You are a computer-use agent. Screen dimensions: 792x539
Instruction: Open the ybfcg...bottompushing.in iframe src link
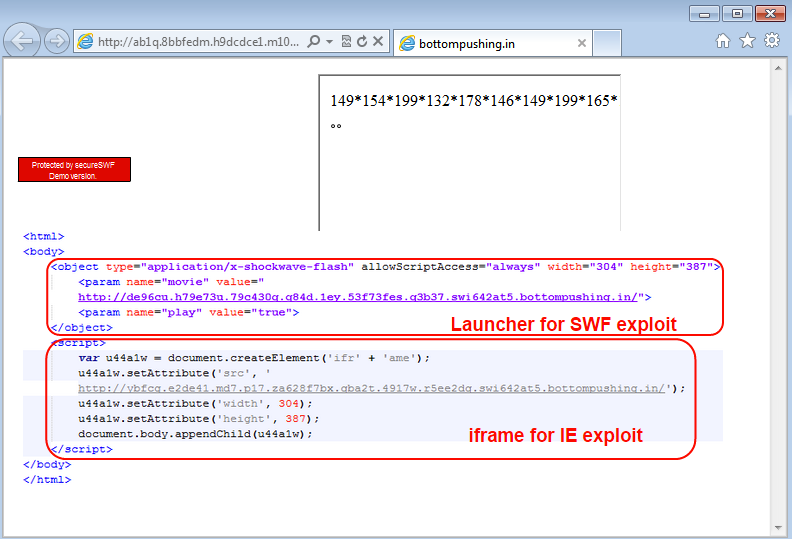[371, 388]
